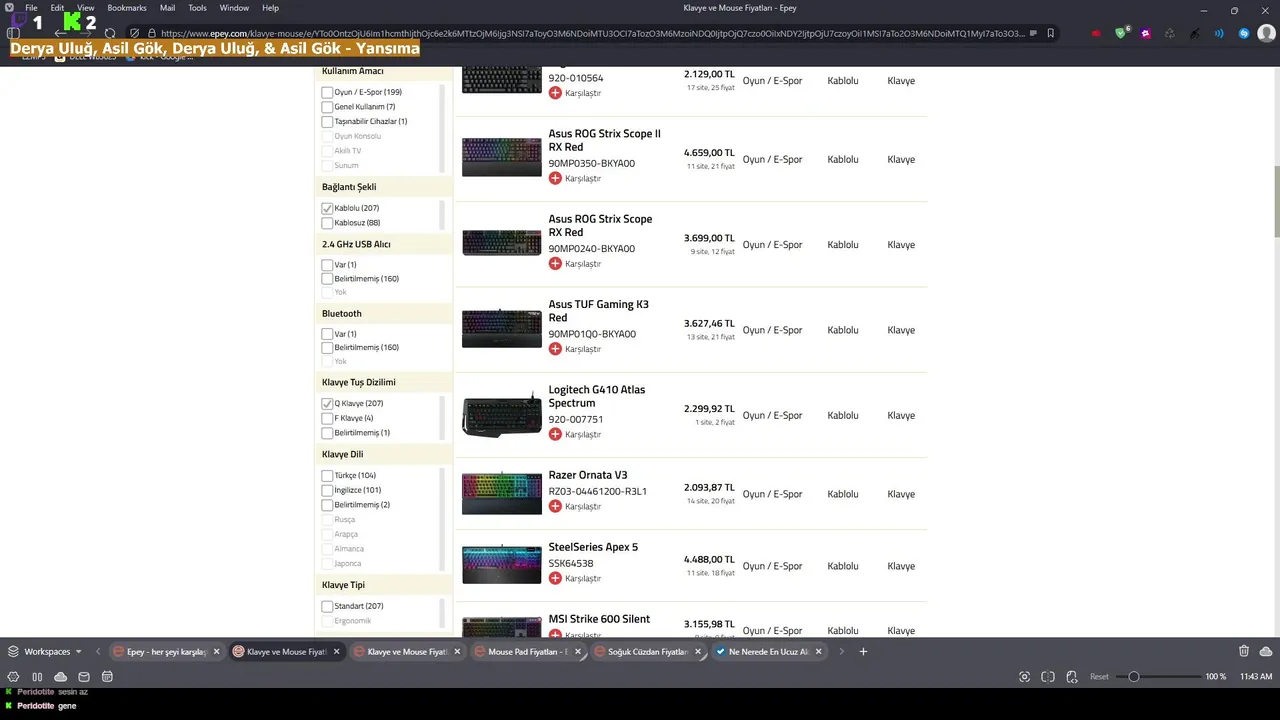Click Karşılaştır plus icon for Logitech G410 Atlas Spectrum

click(555, 434)
